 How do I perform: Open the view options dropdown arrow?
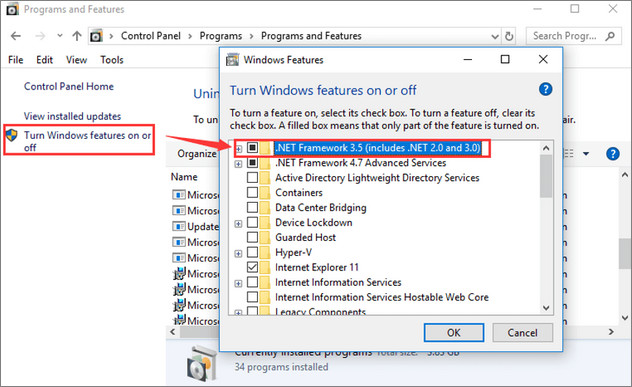(586, 154)
